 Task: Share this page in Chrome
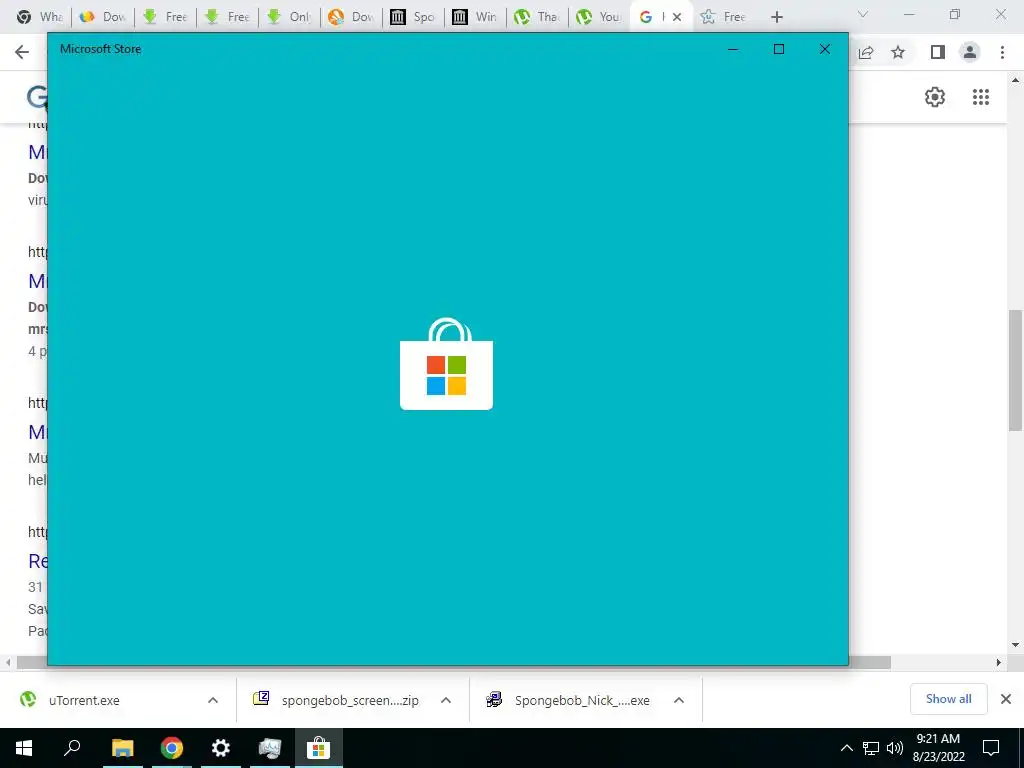coord(866,52)
